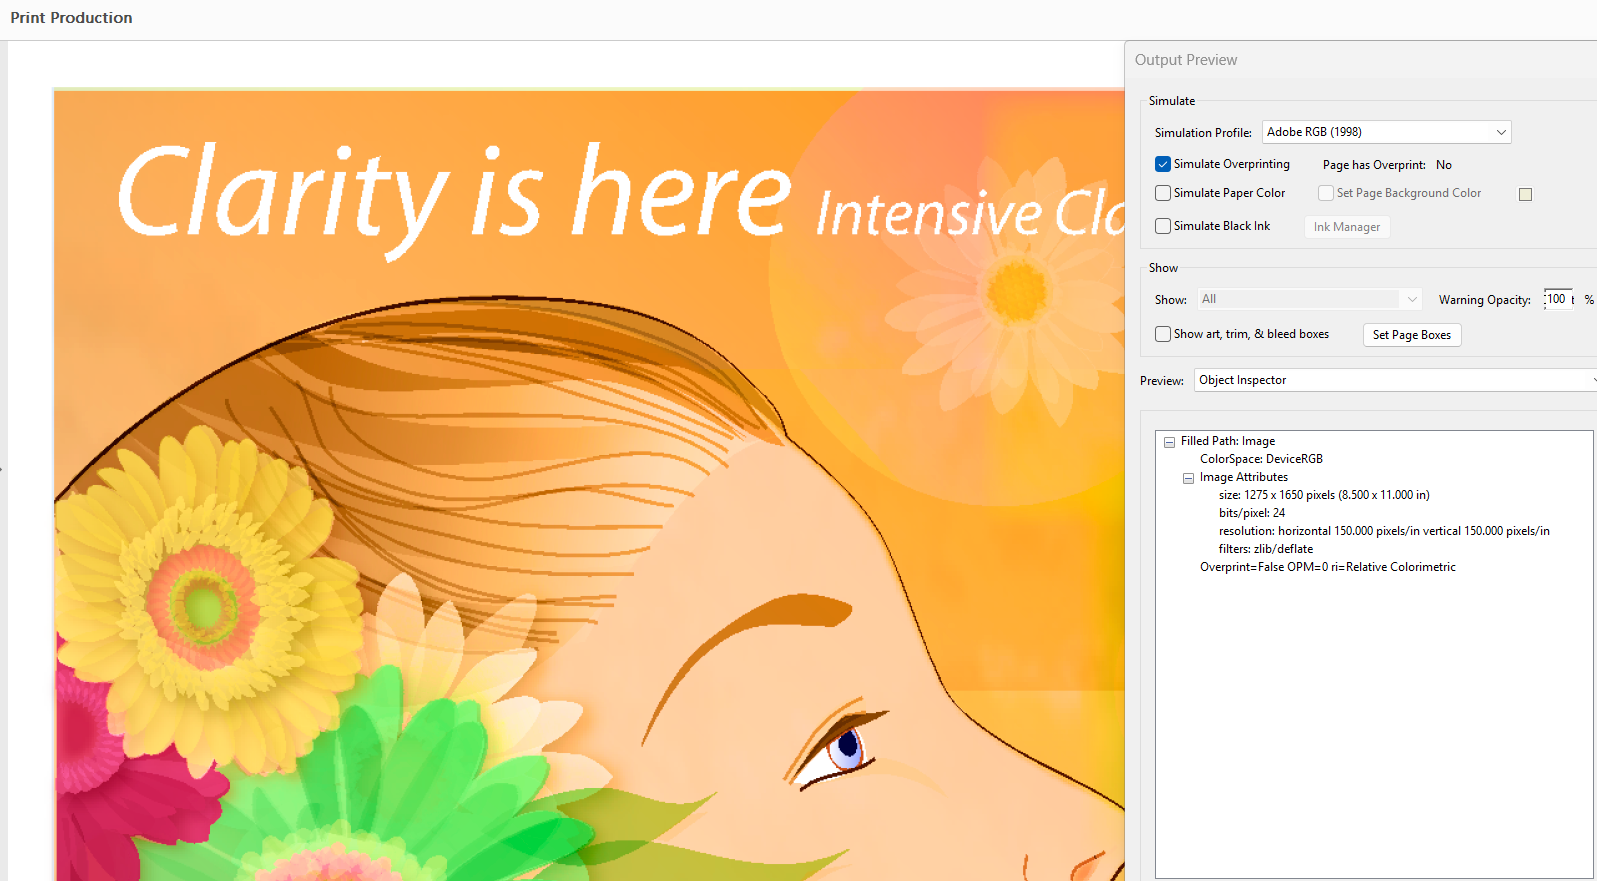Enable Simulate Black Ink checkbox
This screenshot has width=1597, height=881.
pos(1163,226)
